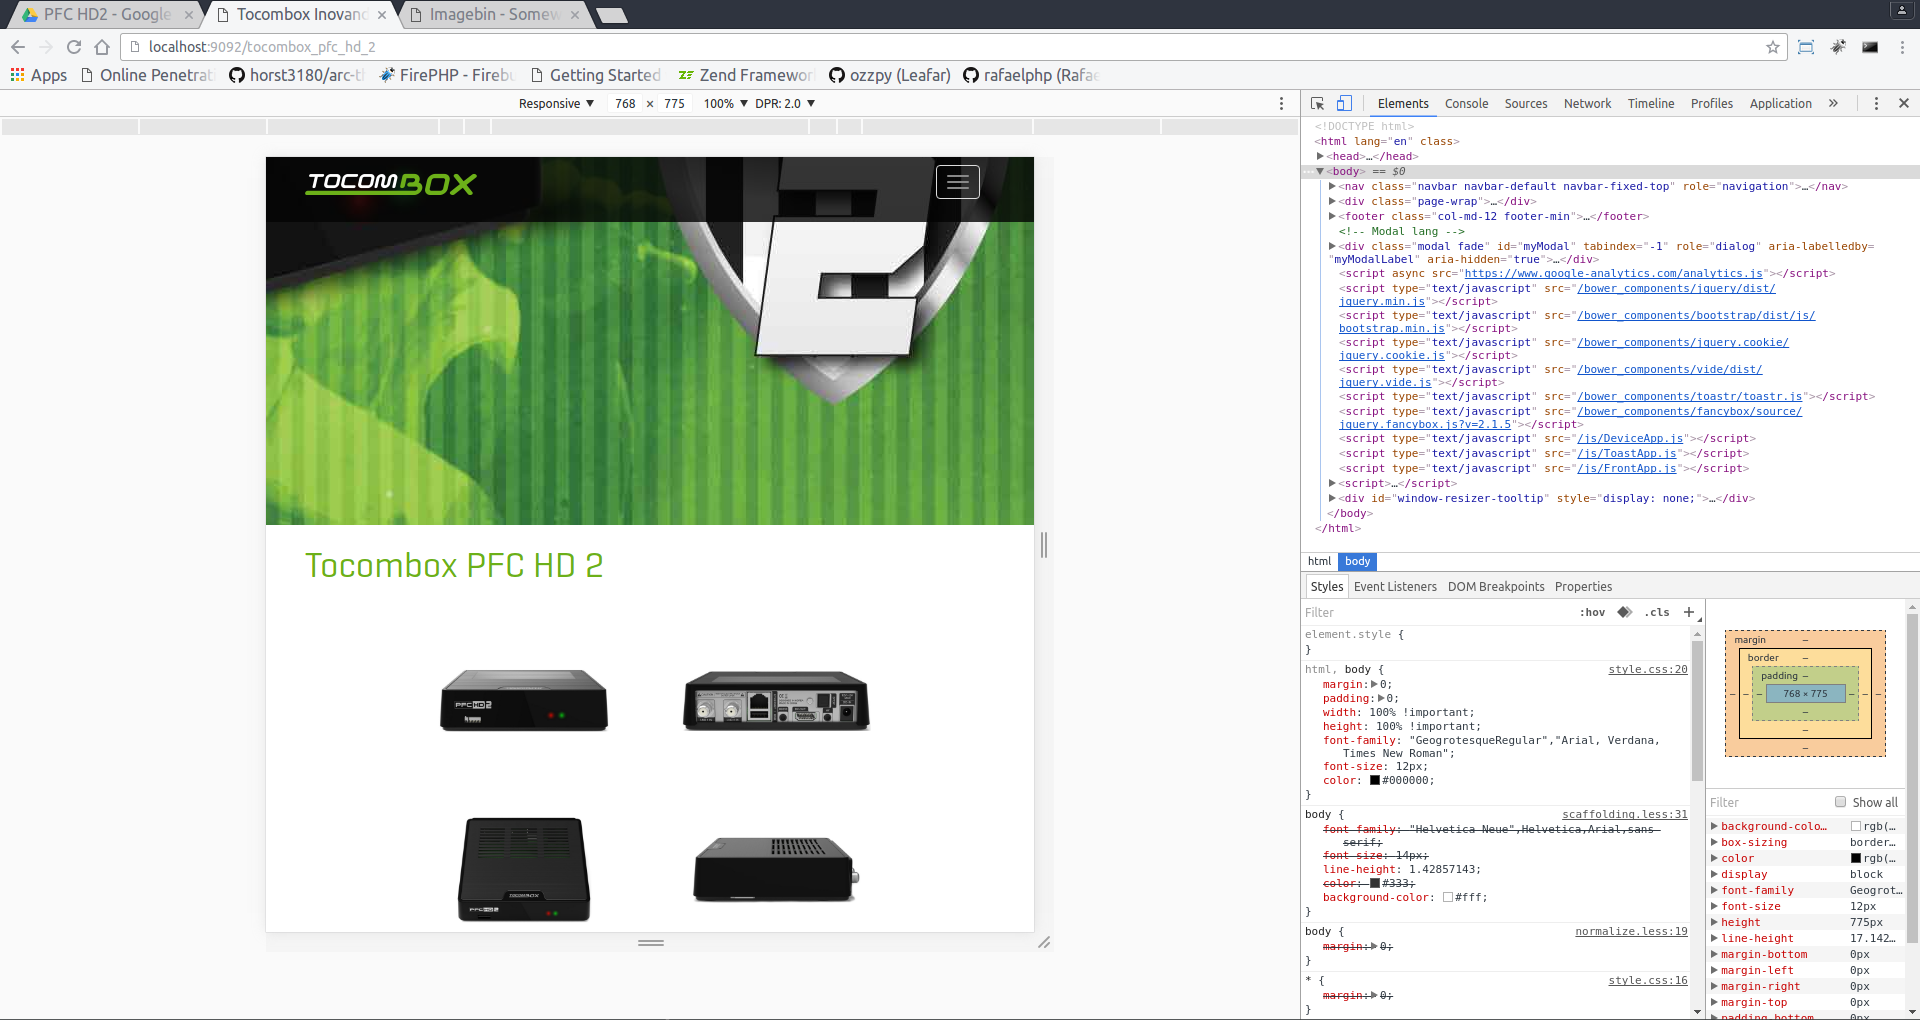
Task: Add a new style rule
Action: pyautogui.click(x=1689, y=612)
